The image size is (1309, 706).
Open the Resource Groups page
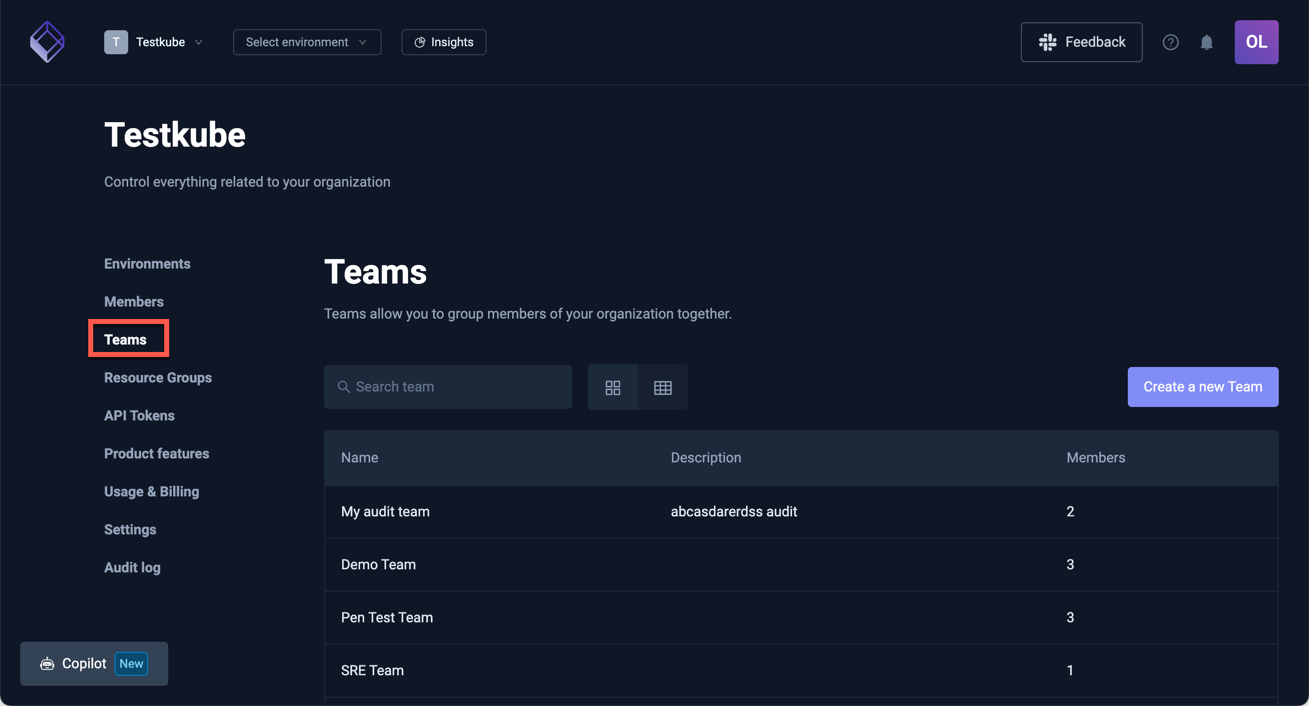(157, 377)
